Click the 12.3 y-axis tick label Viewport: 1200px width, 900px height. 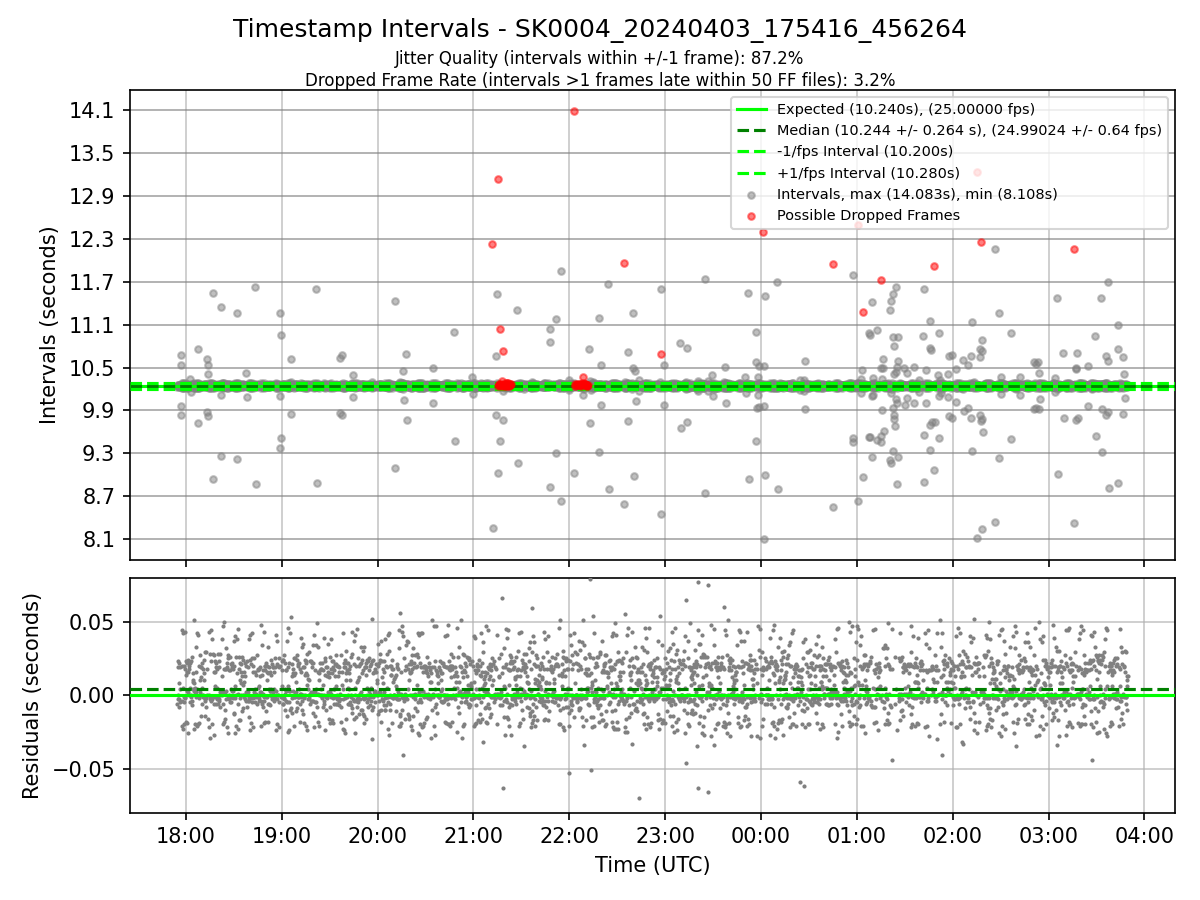[93, 239]
